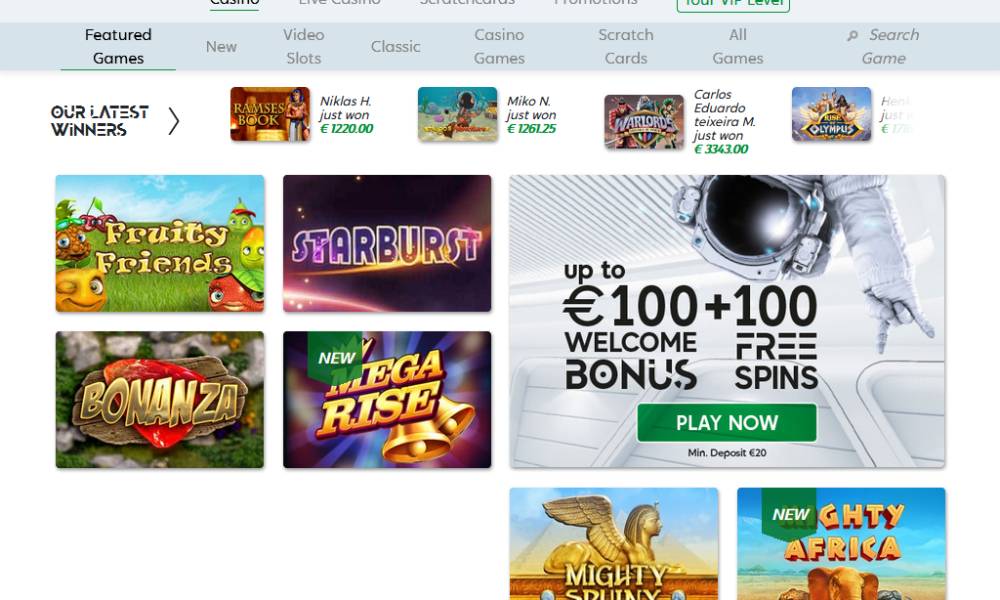Launch the Starburst game tile
1000x600 pixels.
coord(387,244)
